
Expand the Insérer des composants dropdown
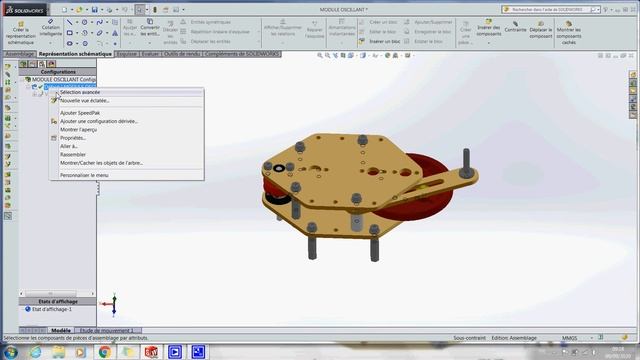point(489,43)
